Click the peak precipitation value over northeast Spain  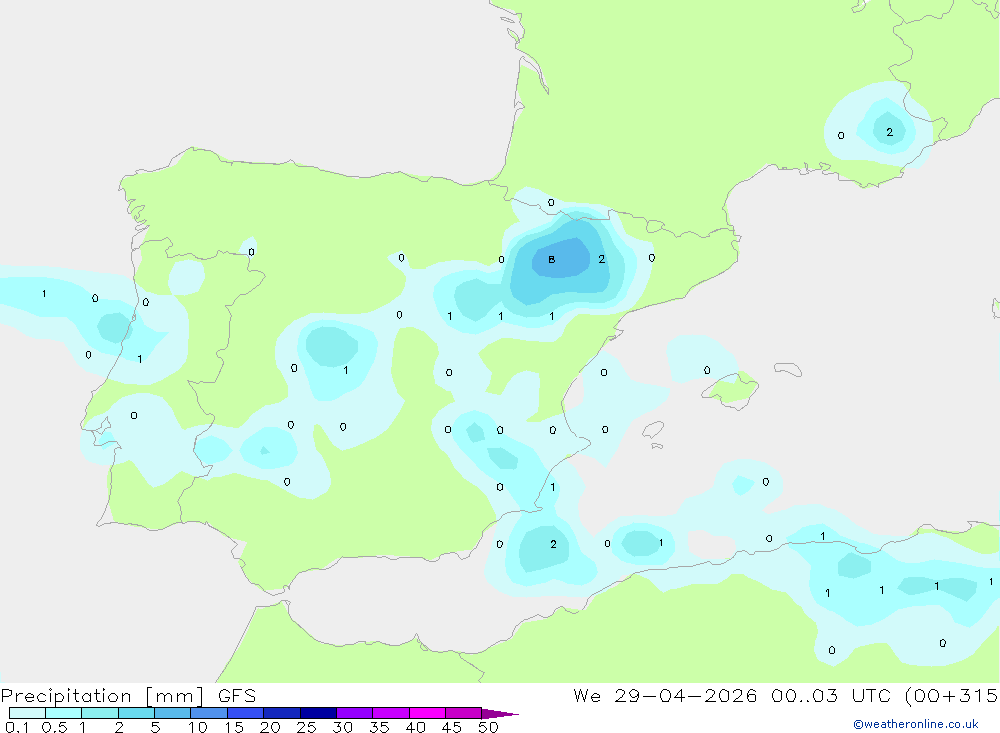point(552,259)
